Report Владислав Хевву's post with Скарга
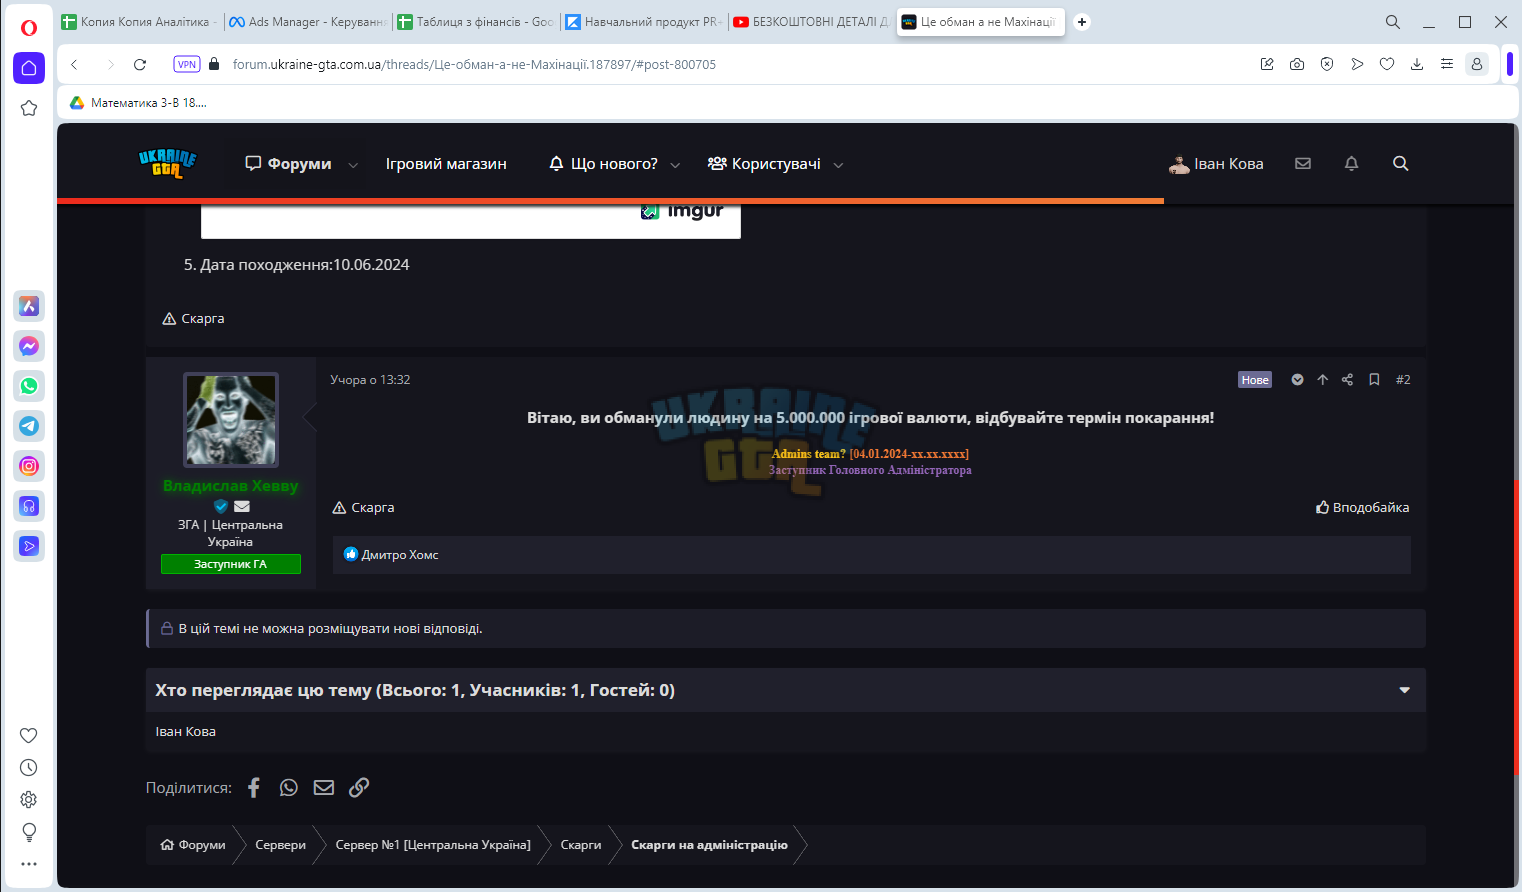The height and width of the screenshot is (892, 1522). pos(363,508)
